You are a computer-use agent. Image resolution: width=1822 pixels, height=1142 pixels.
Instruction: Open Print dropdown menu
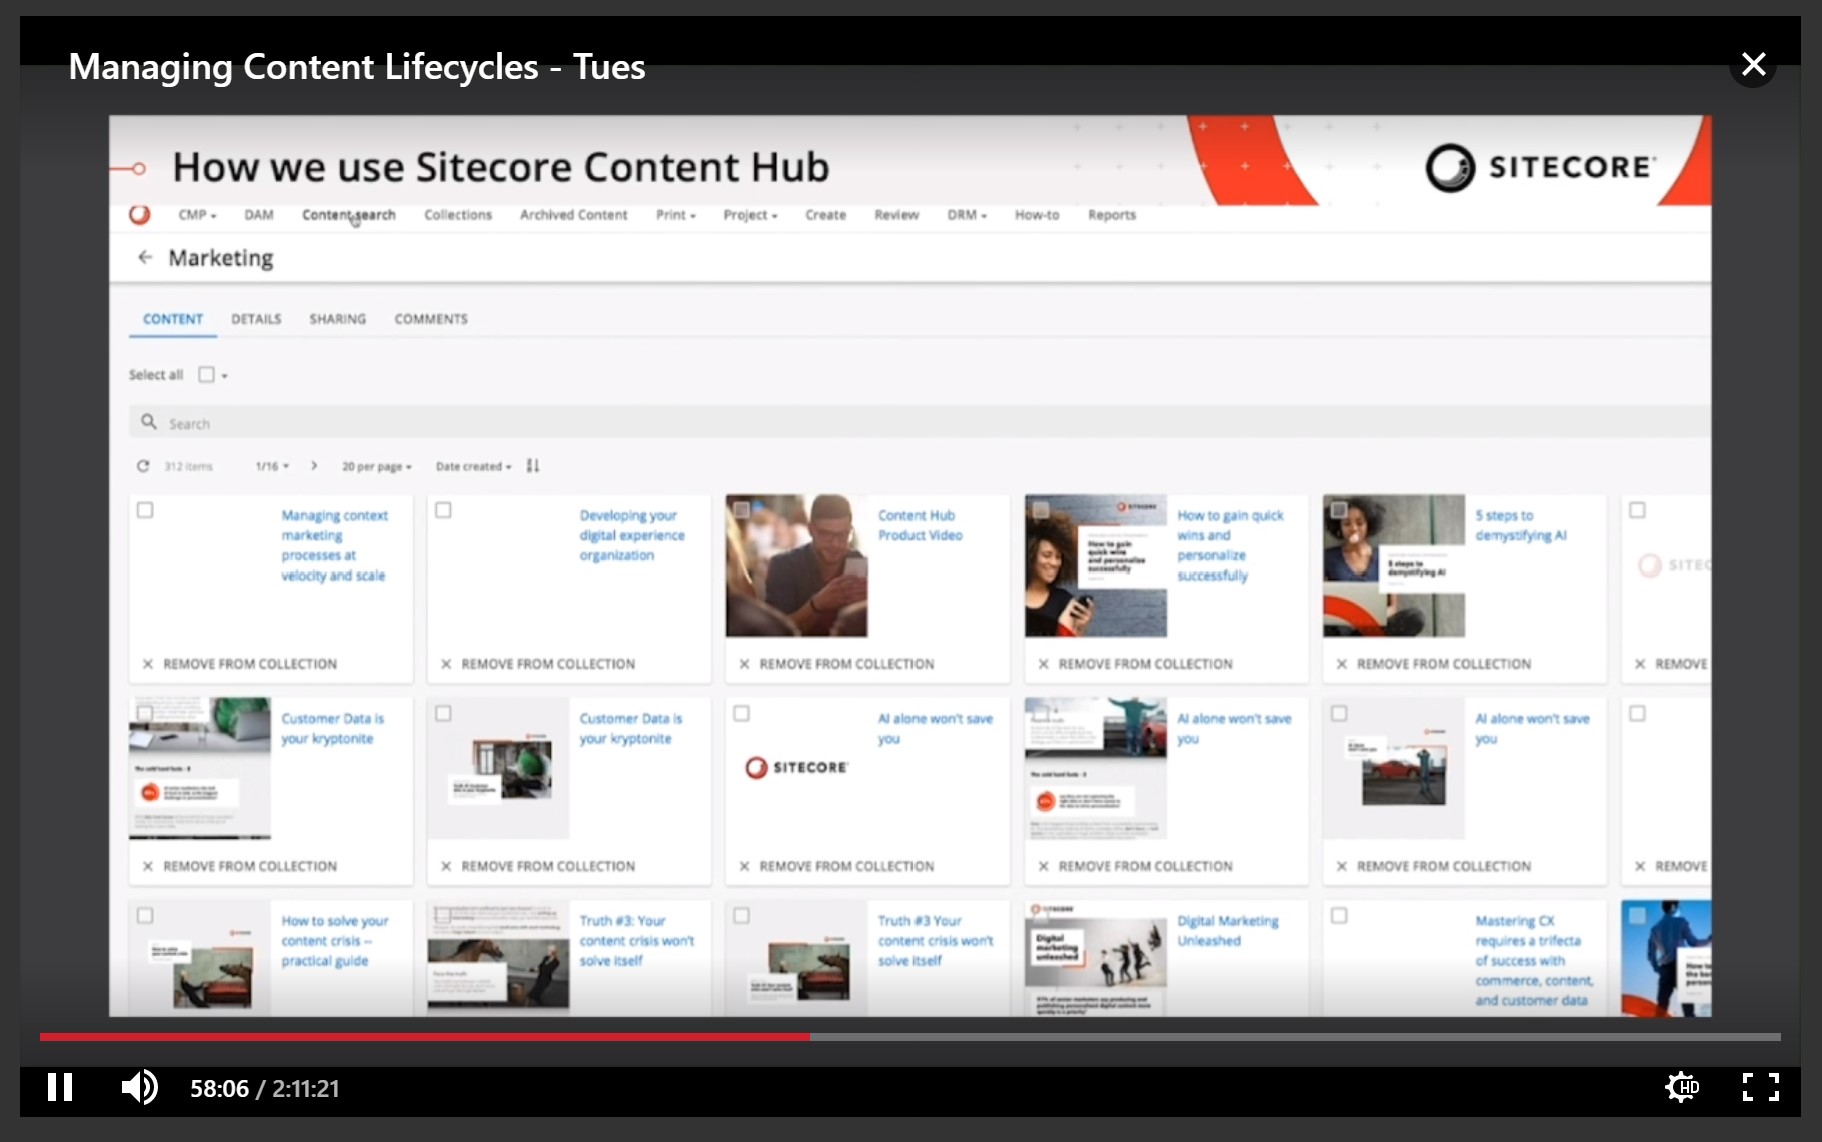676,215
